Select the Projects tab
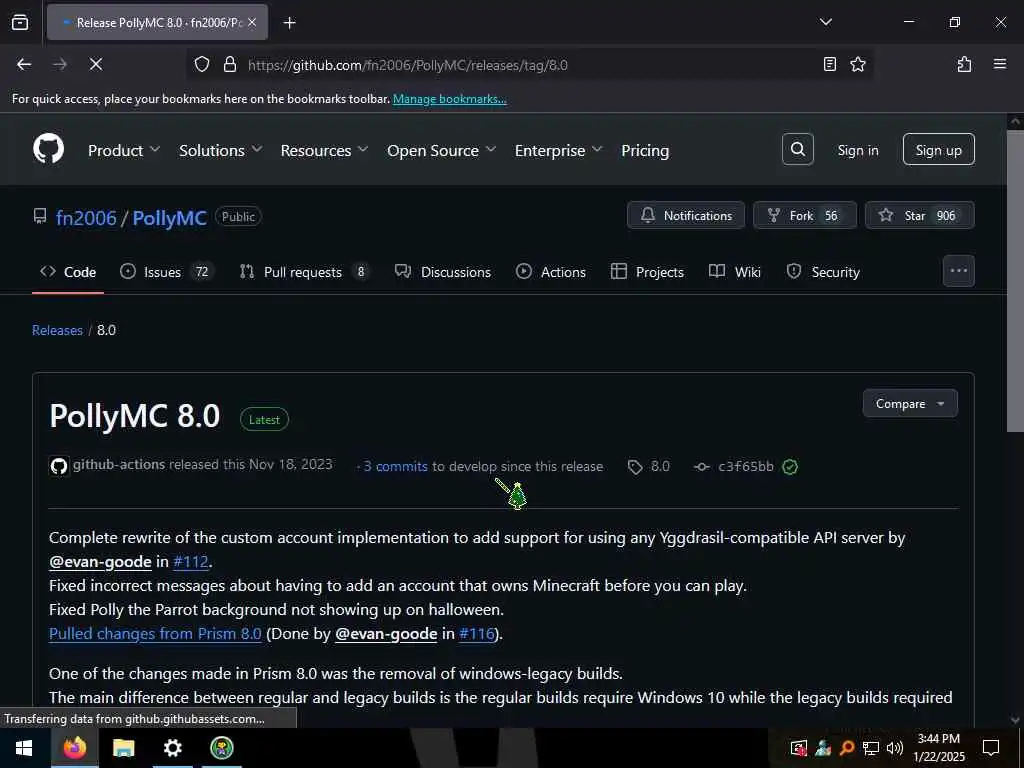1024x768 pixels. tap(647, 272)
